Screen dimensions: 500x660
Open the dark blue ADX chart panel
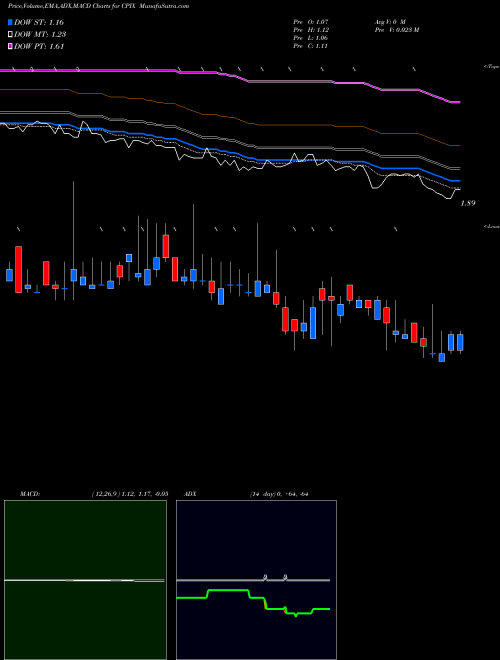(256, 580)
